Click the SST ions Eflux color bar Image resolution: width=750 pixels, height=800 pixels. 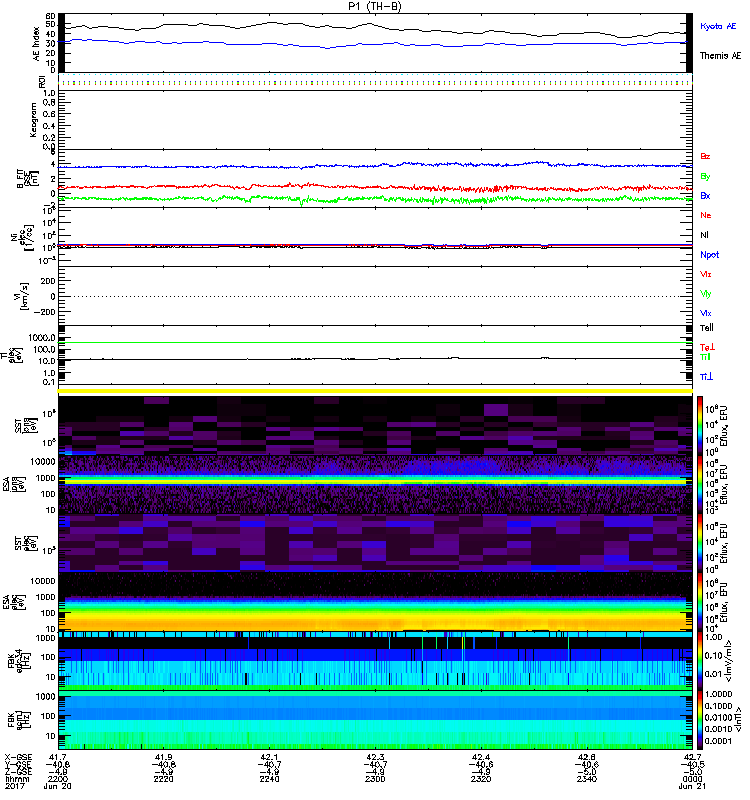click(700, 426)
